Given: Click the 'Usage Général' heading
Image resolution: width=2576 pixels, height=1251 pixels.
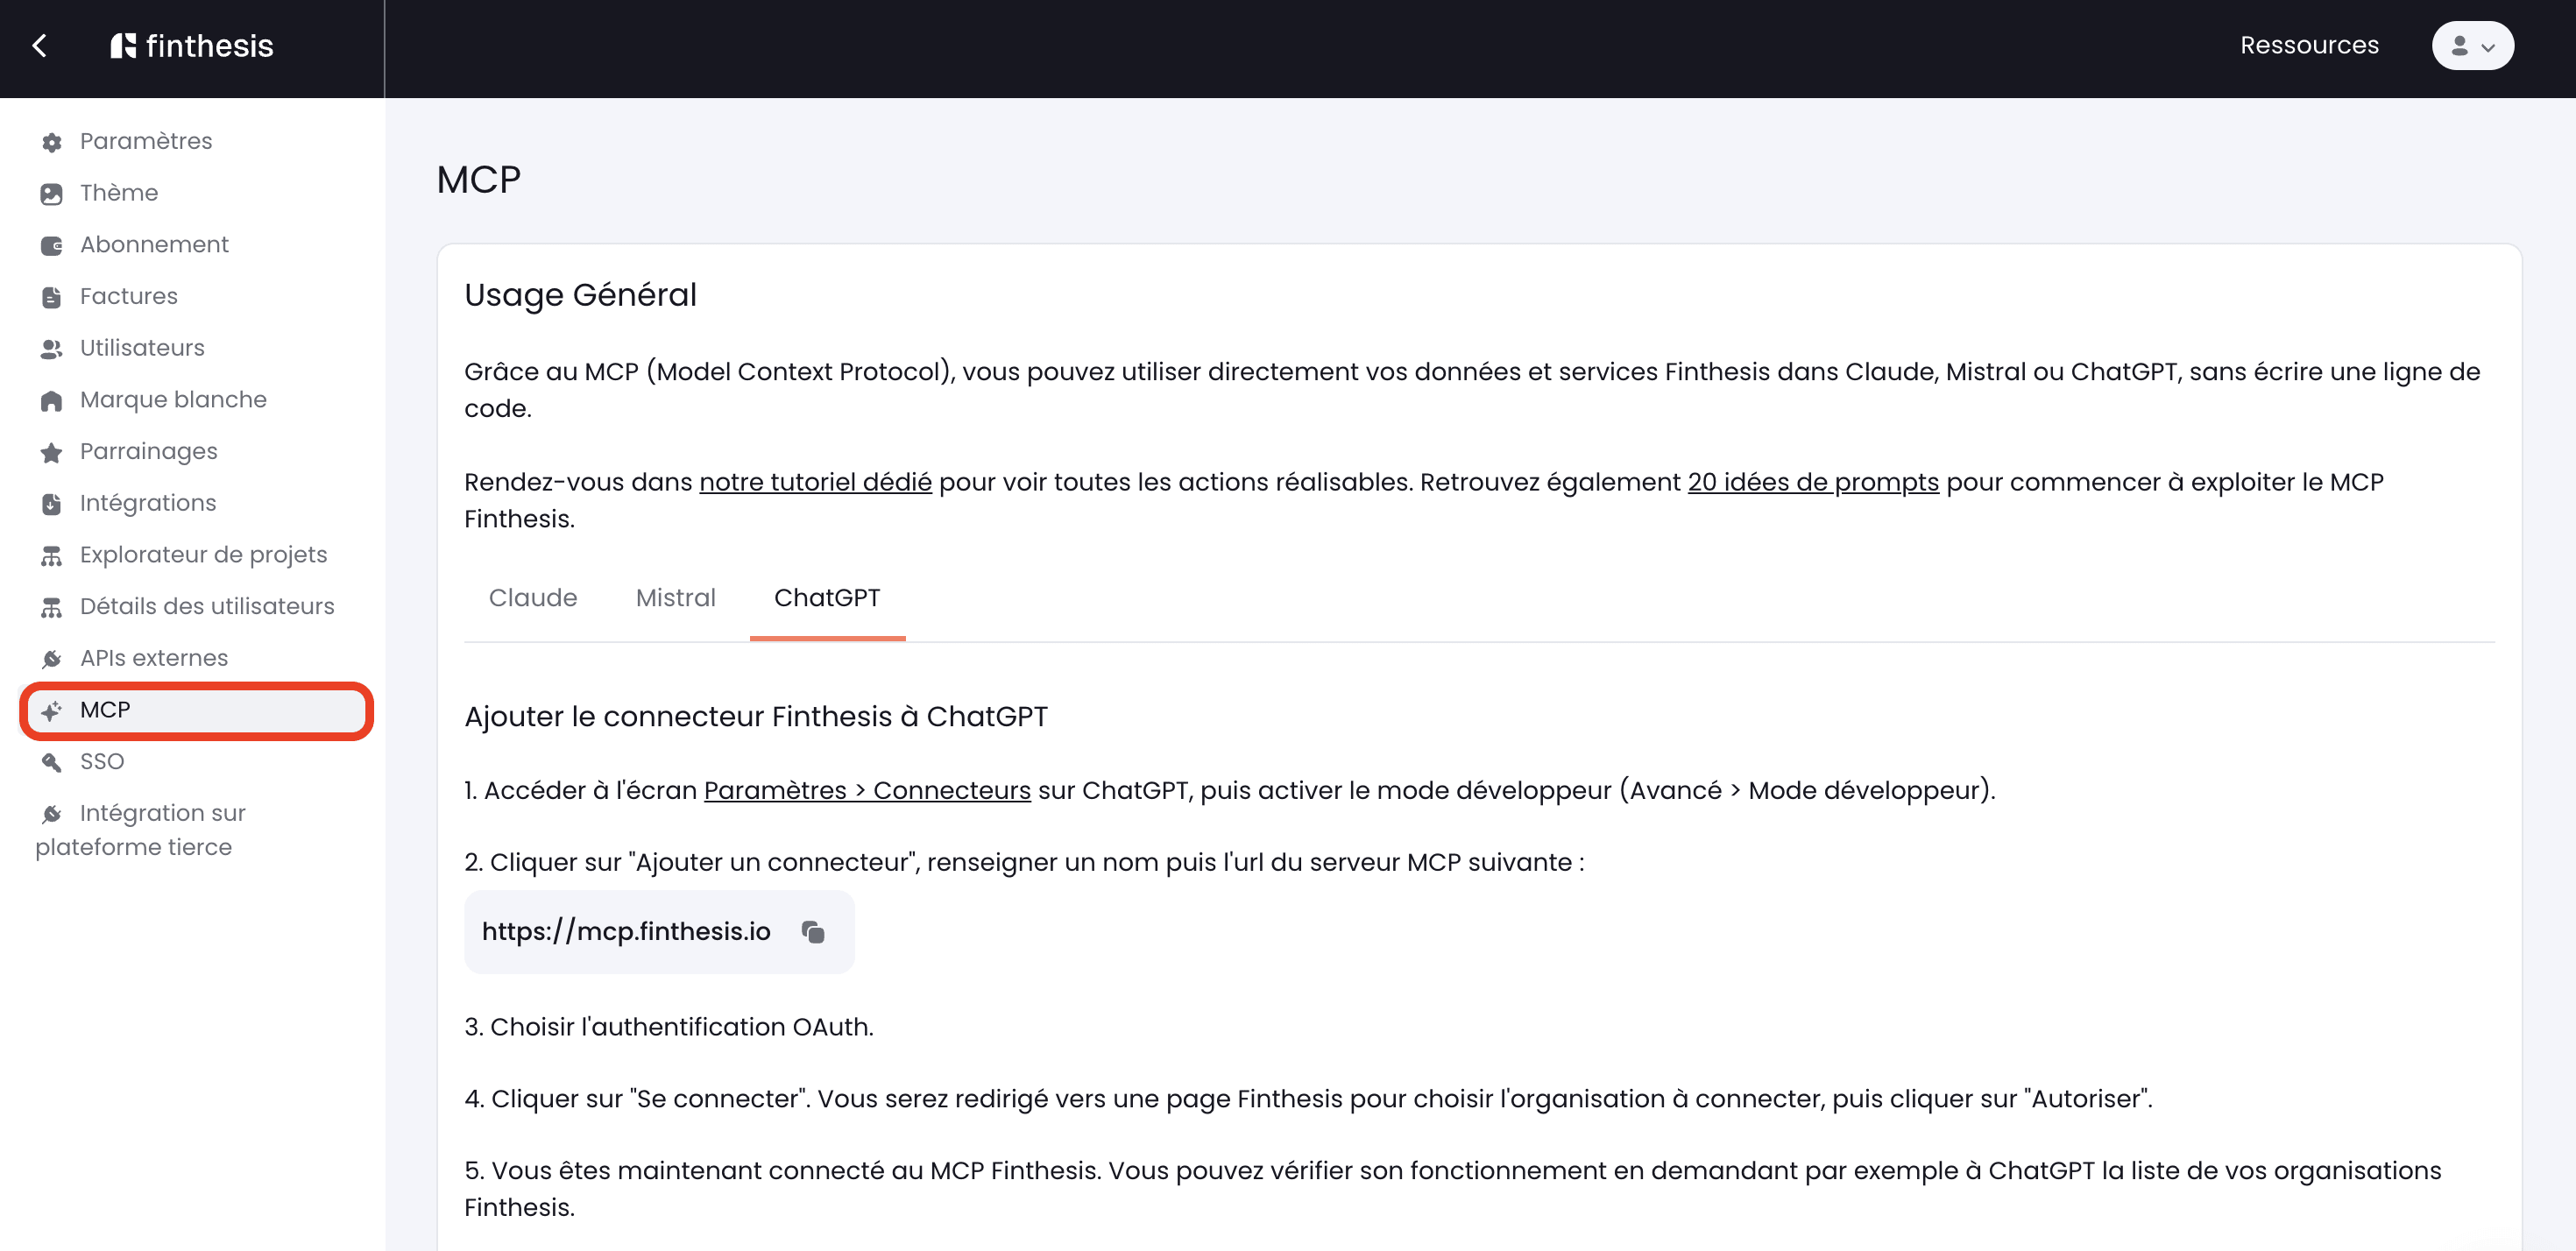Looking at the screenshot, I should click(x=580, y=295).
